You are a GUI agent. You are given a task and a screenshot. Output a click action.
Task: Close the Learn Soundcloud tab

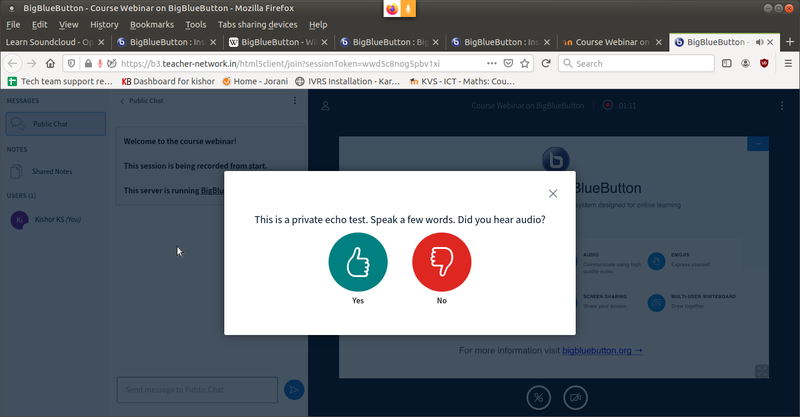(101, 42)
